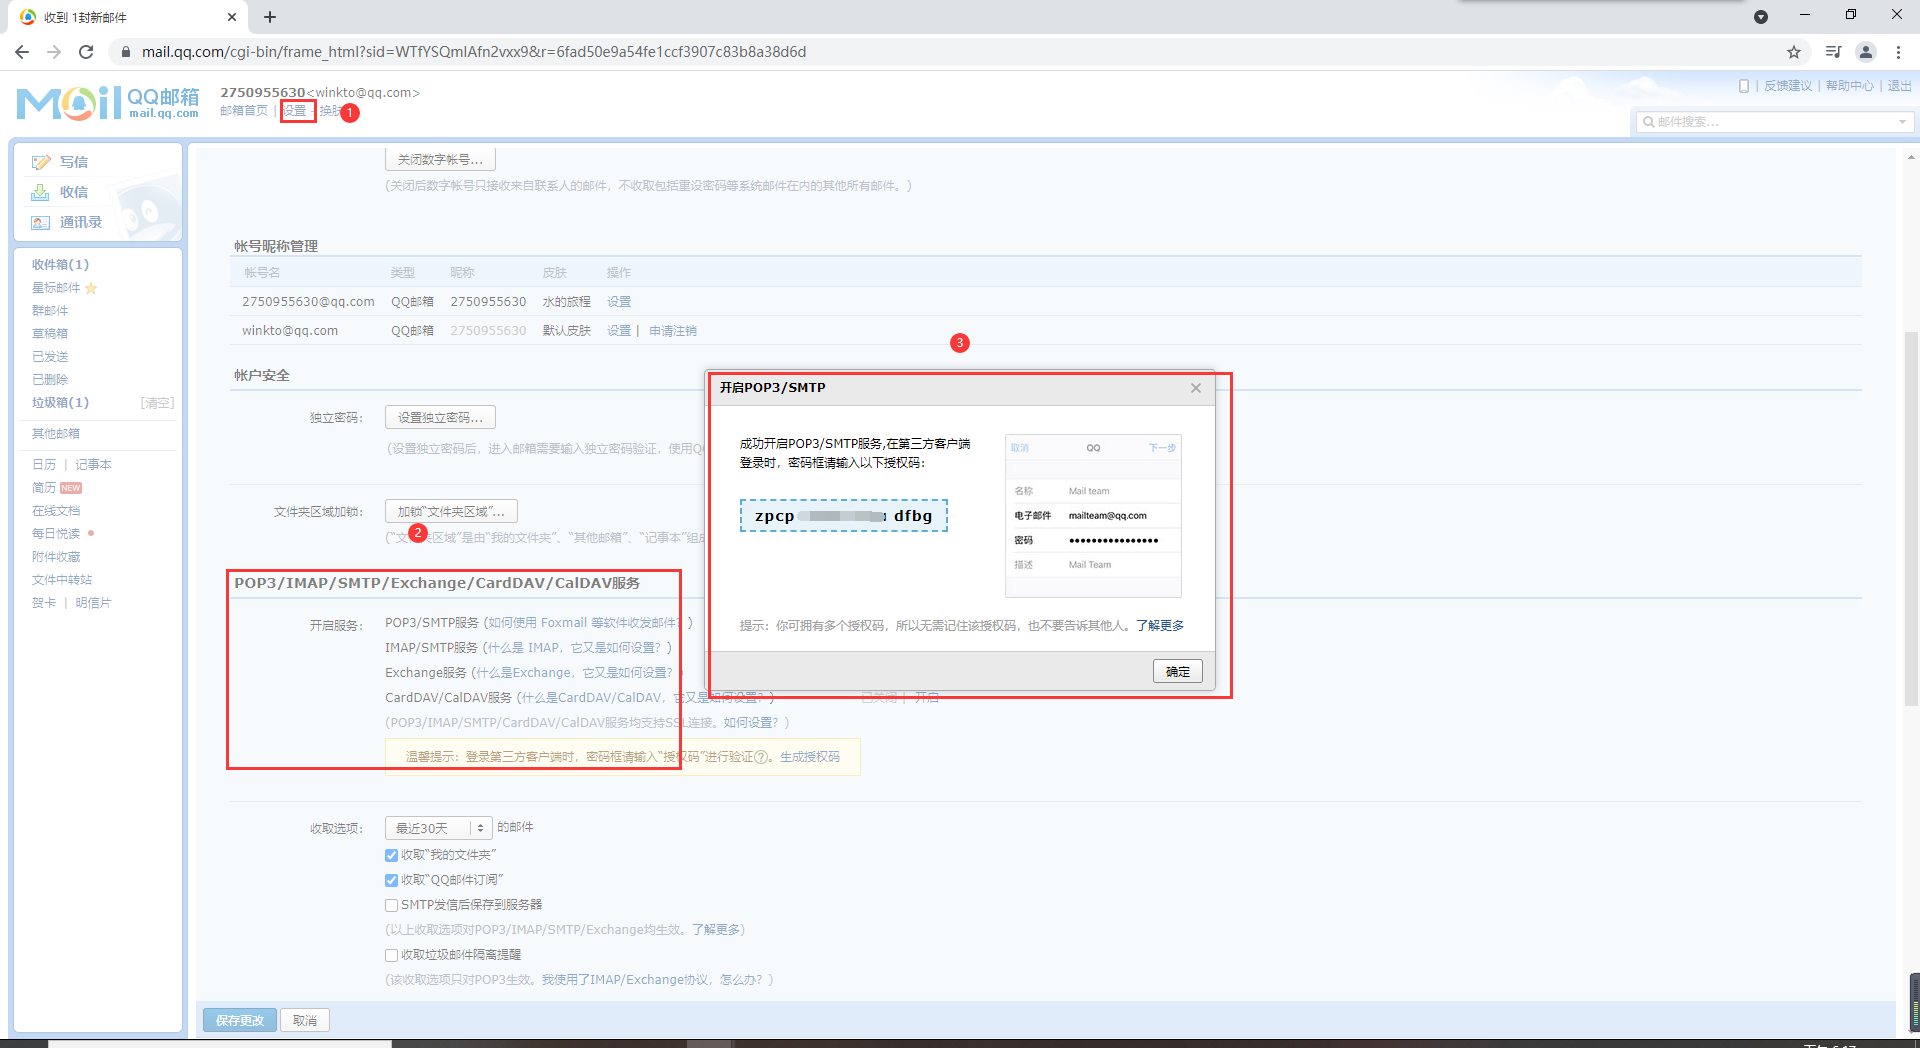
Task: Open 日历 calendar link
Action: click(44, 465)
